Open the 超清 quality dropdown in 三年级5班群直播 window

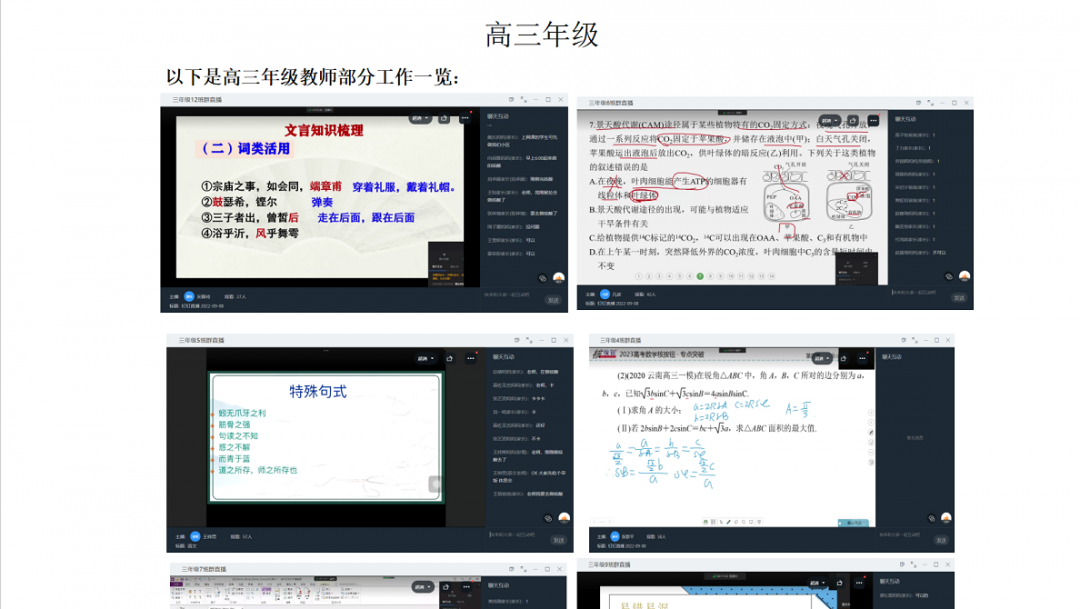pyautogui.click(x=426, y=358)
